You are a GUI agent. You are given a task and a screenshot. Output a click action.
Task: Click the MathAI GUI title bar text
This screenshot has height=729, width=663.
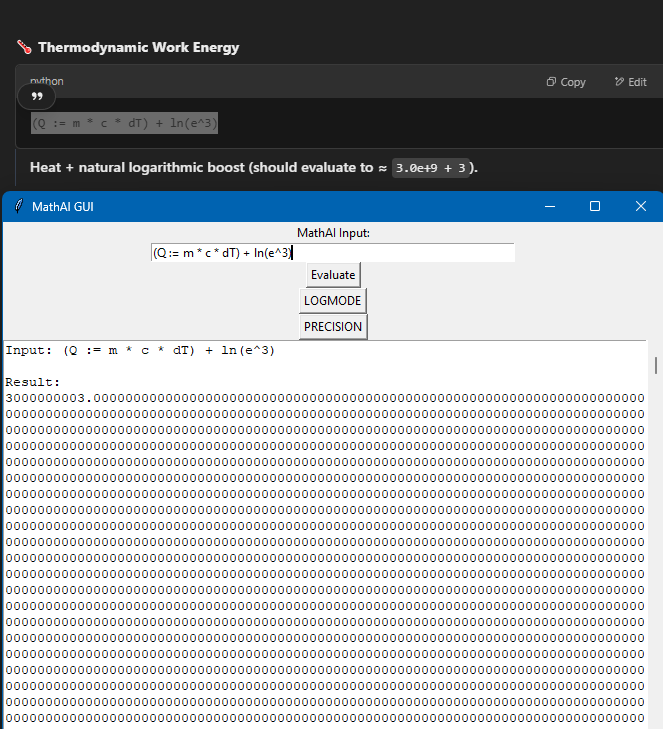[x=63, y=207]
